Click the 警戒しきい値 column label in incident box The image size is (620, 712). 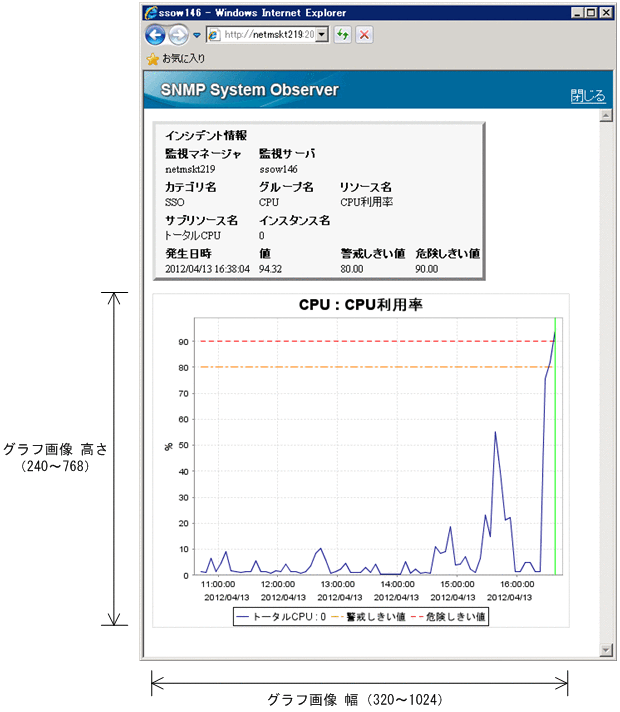(x=373, y=253)
